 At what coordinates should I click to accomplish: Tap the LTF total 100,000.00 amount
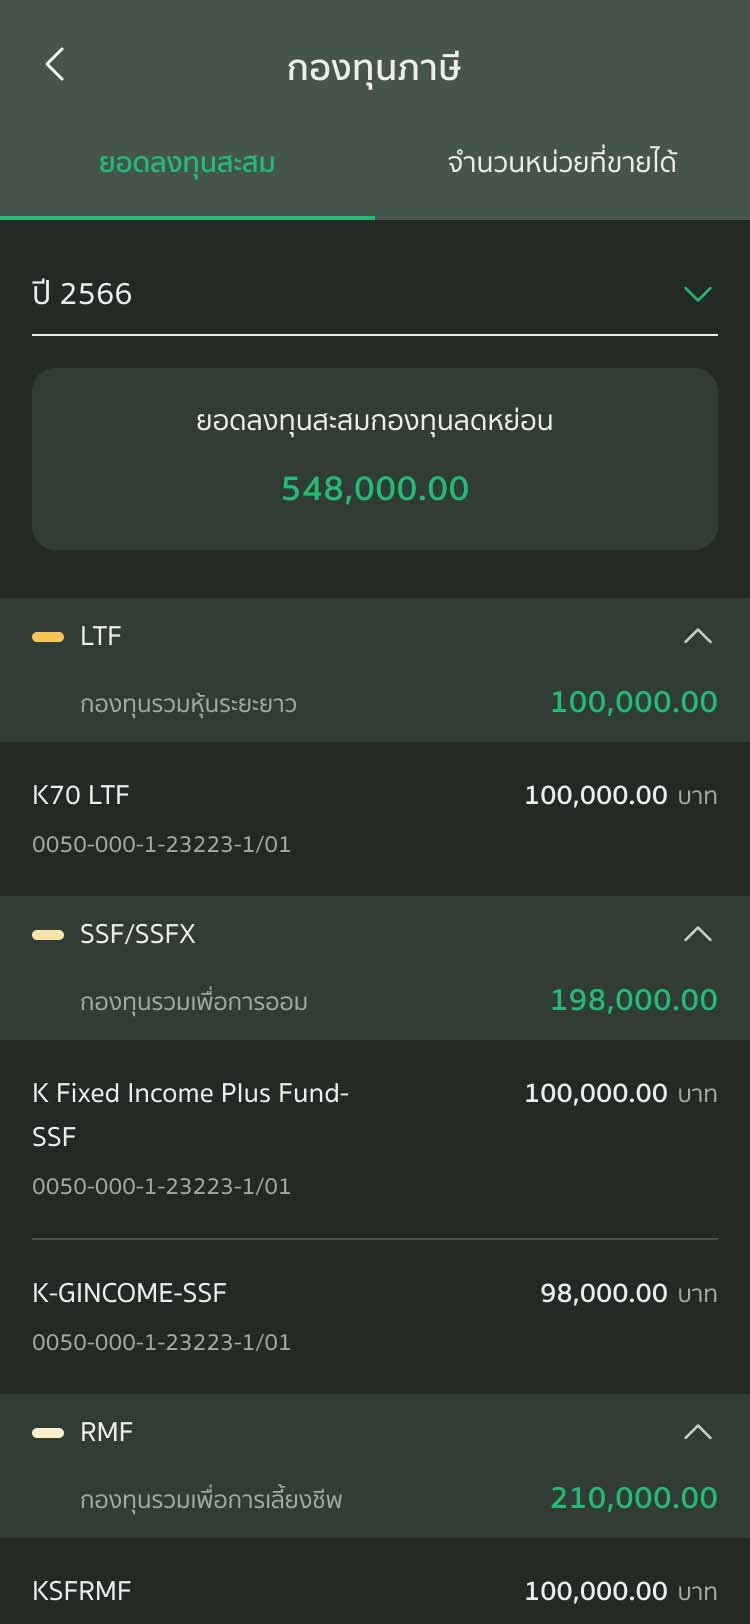(x=633, y=702)
